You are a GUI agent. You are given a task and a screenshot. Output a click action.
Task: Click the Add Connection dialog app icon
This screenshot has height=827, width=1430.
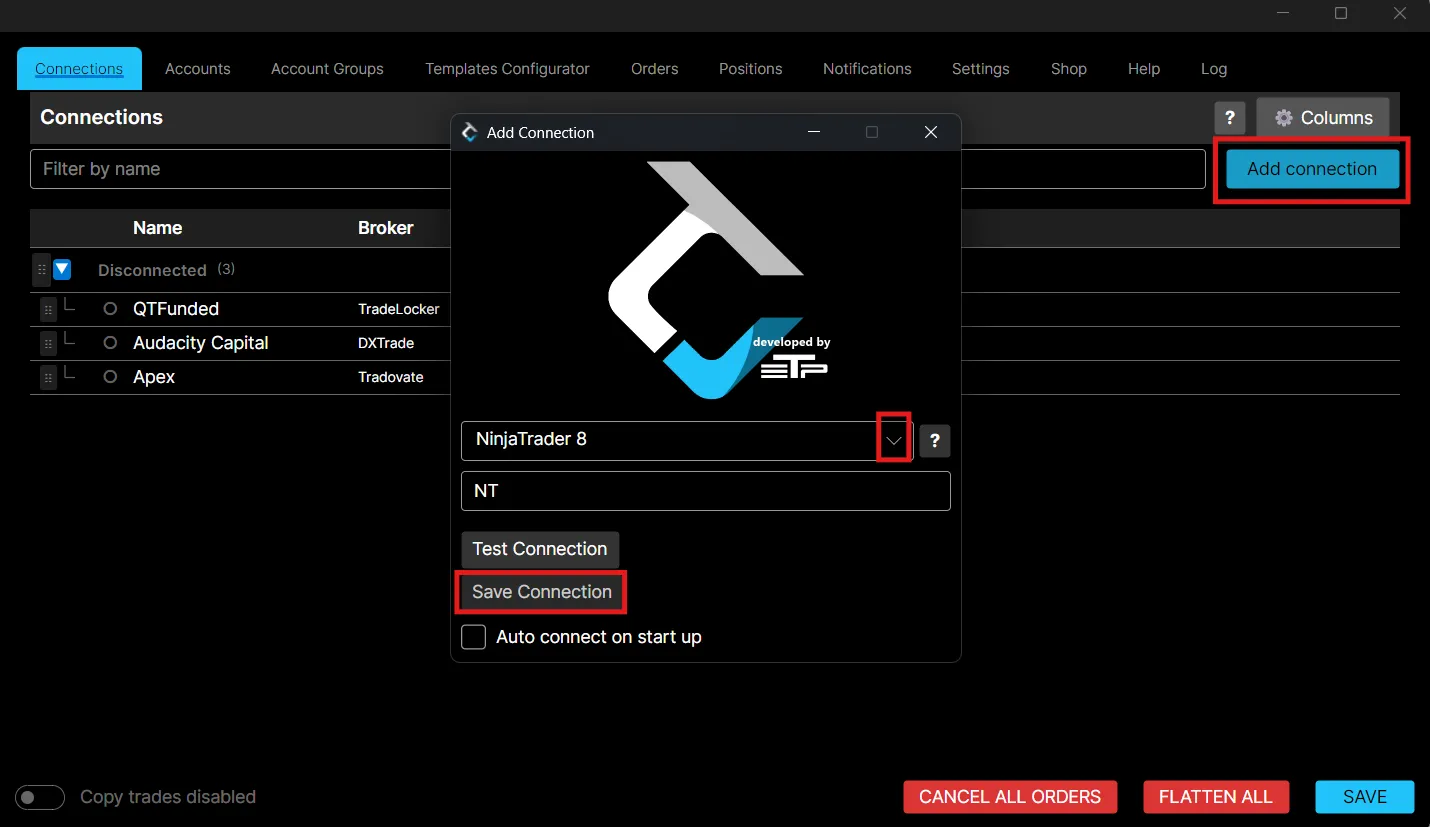click(x=469, y=132)
